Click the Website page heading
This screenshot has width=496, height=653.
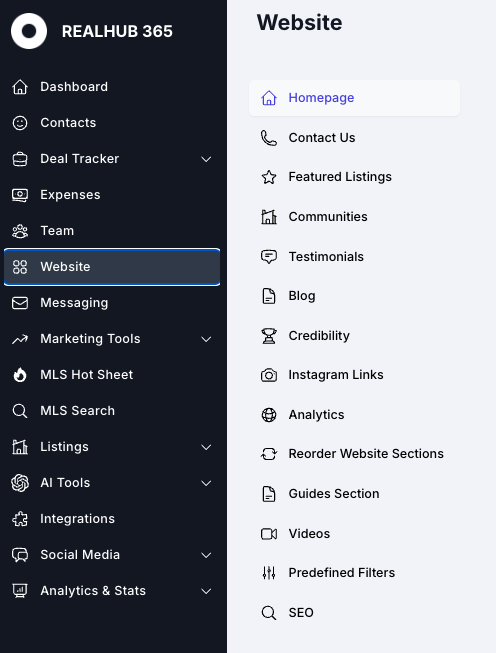[x=299, y=22]
